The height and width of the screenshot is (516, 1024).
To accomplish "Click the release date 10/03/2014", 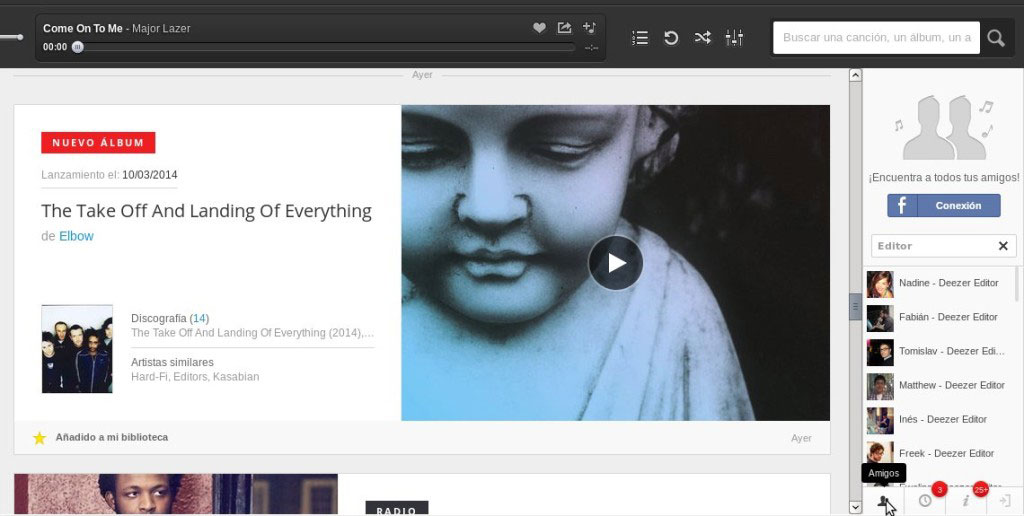I will (150, 174).
